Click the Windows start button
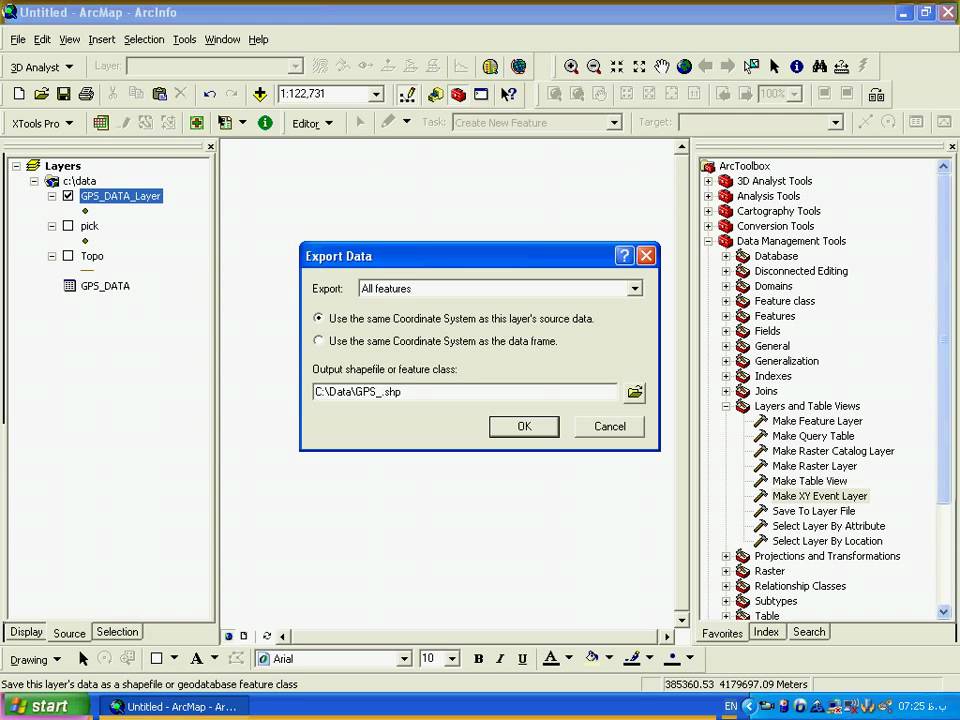Viewport: 960px width, 720px height. [x=44, y=706]
